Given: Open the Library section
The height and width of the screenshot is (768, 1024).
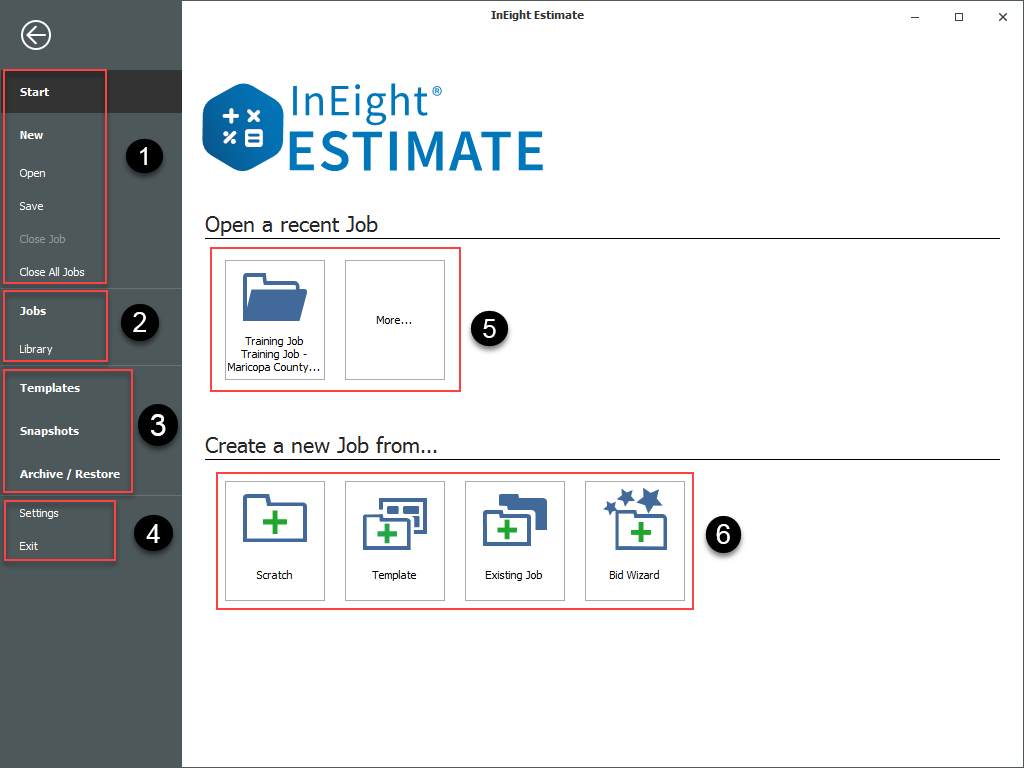Looking at the screenshot, I should point(36,349).
